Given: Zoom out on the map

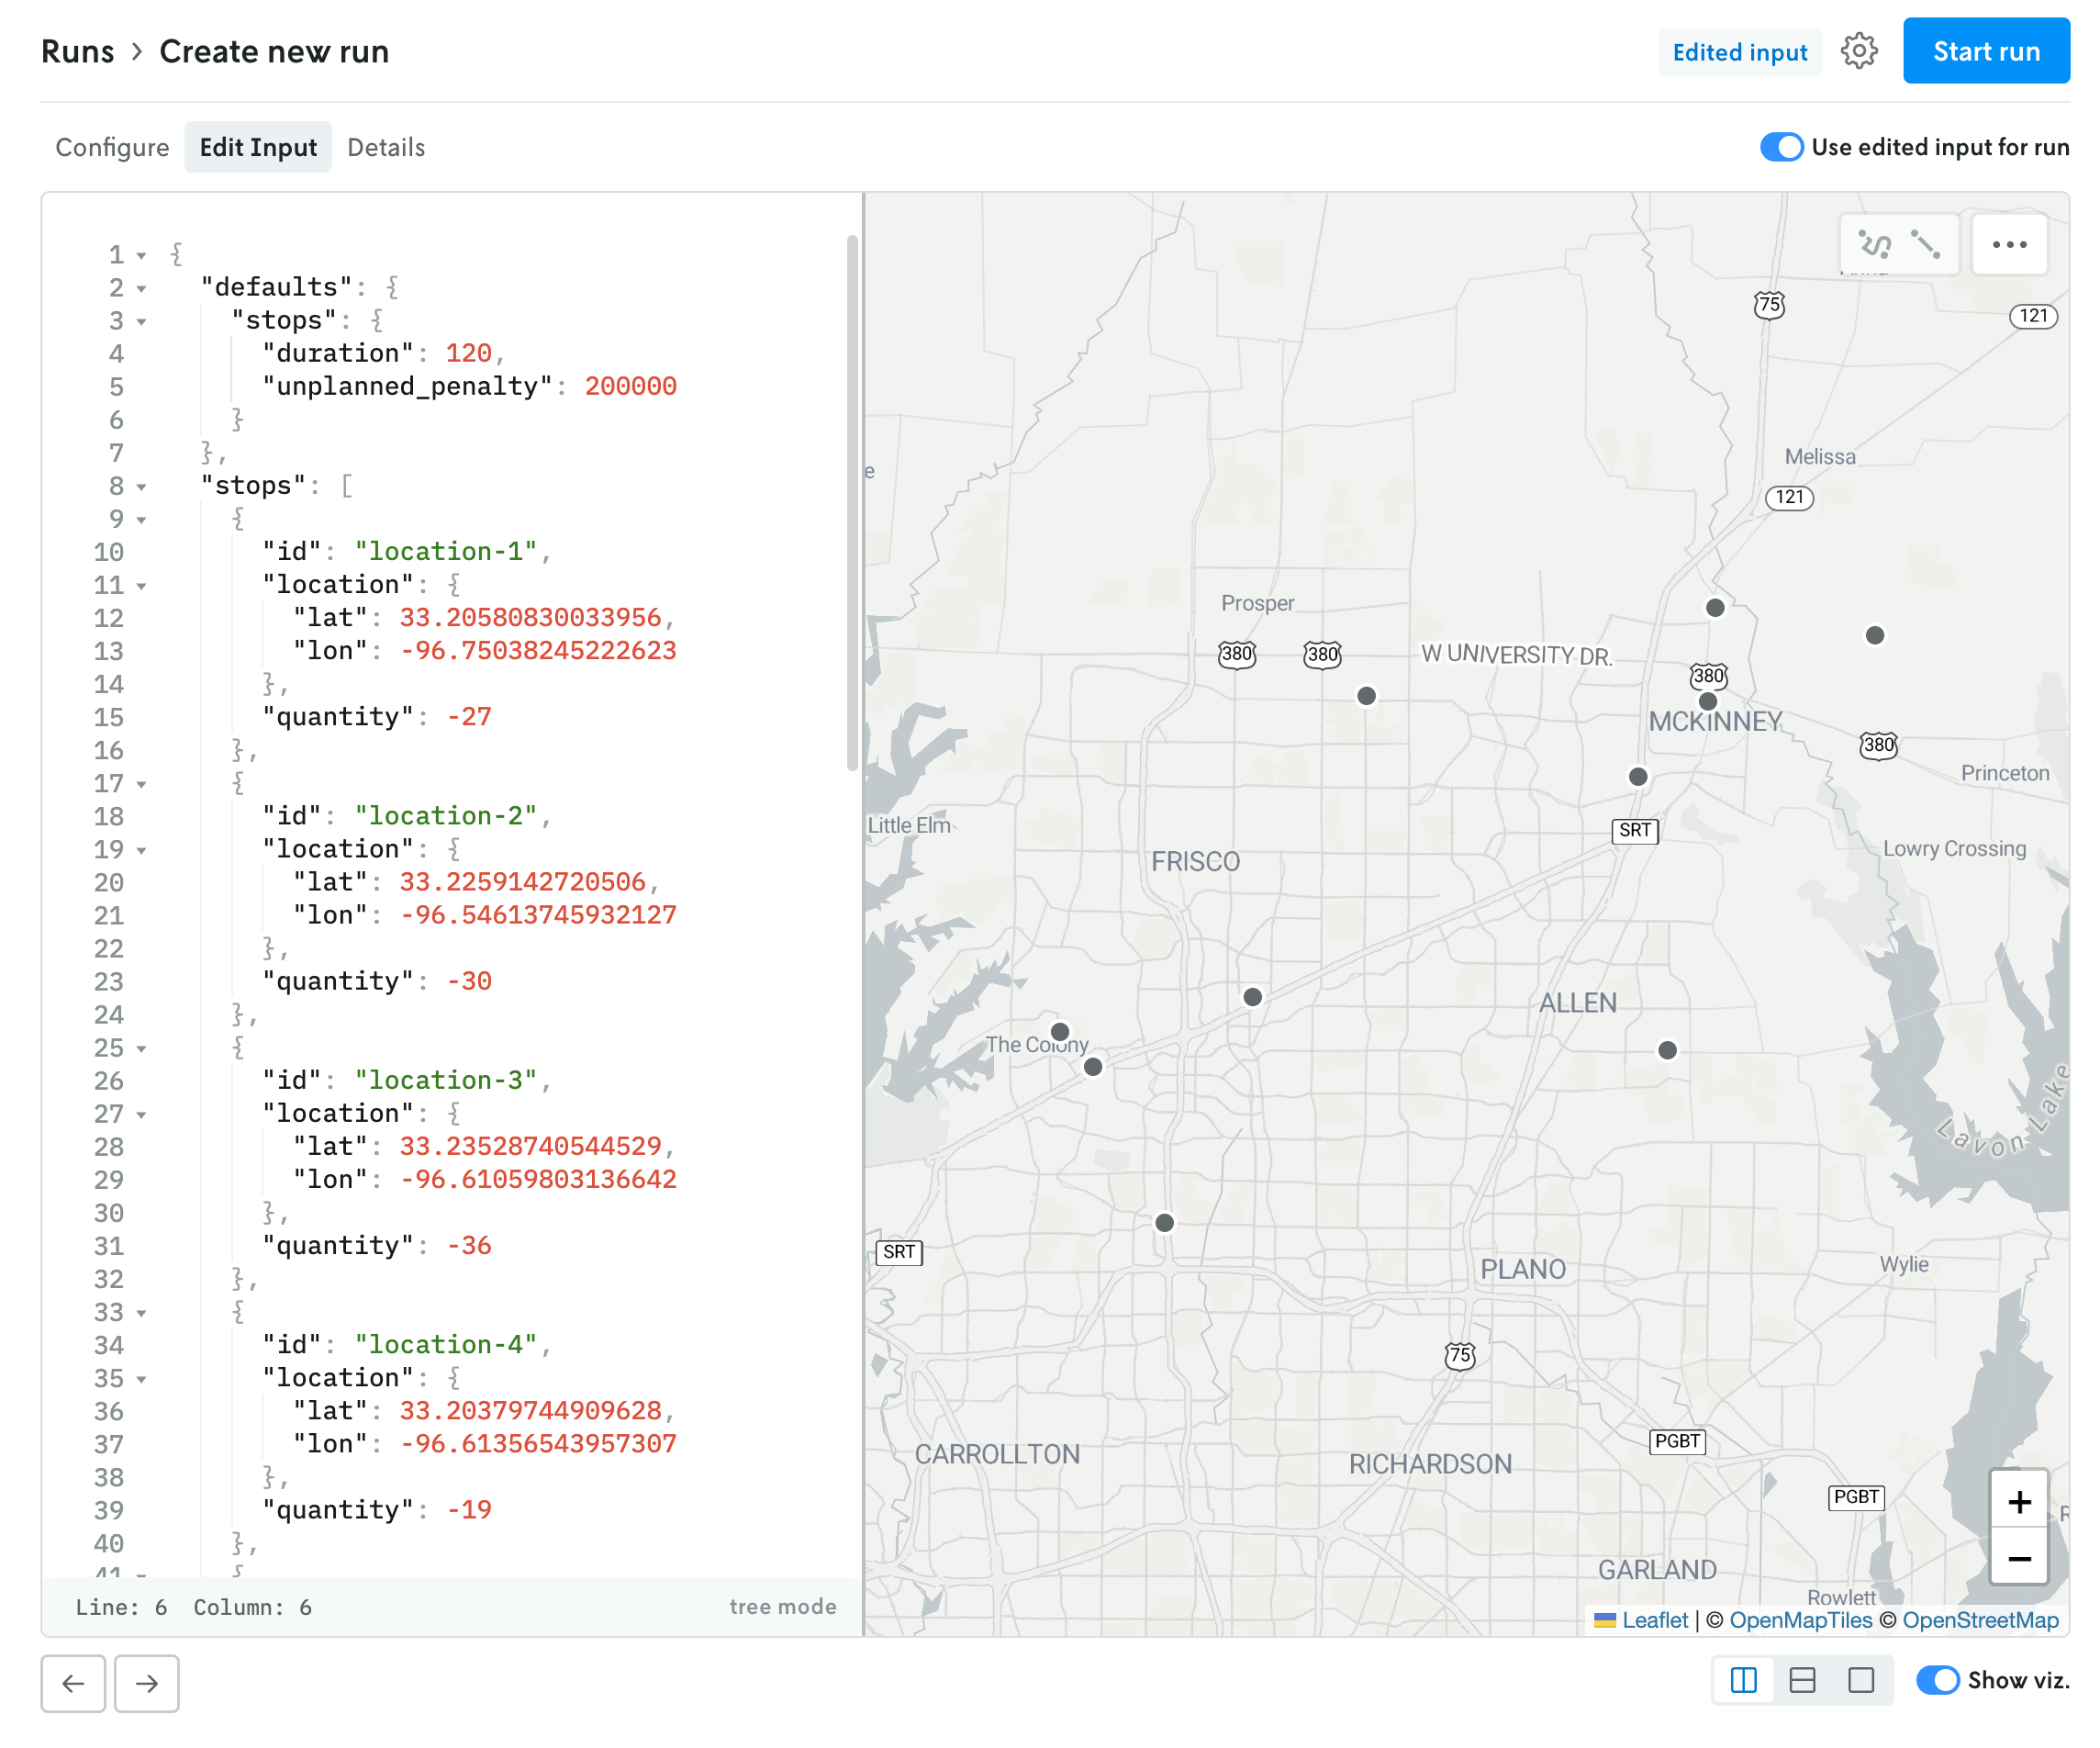Looking at the screenshot, I should 2018,1558.
